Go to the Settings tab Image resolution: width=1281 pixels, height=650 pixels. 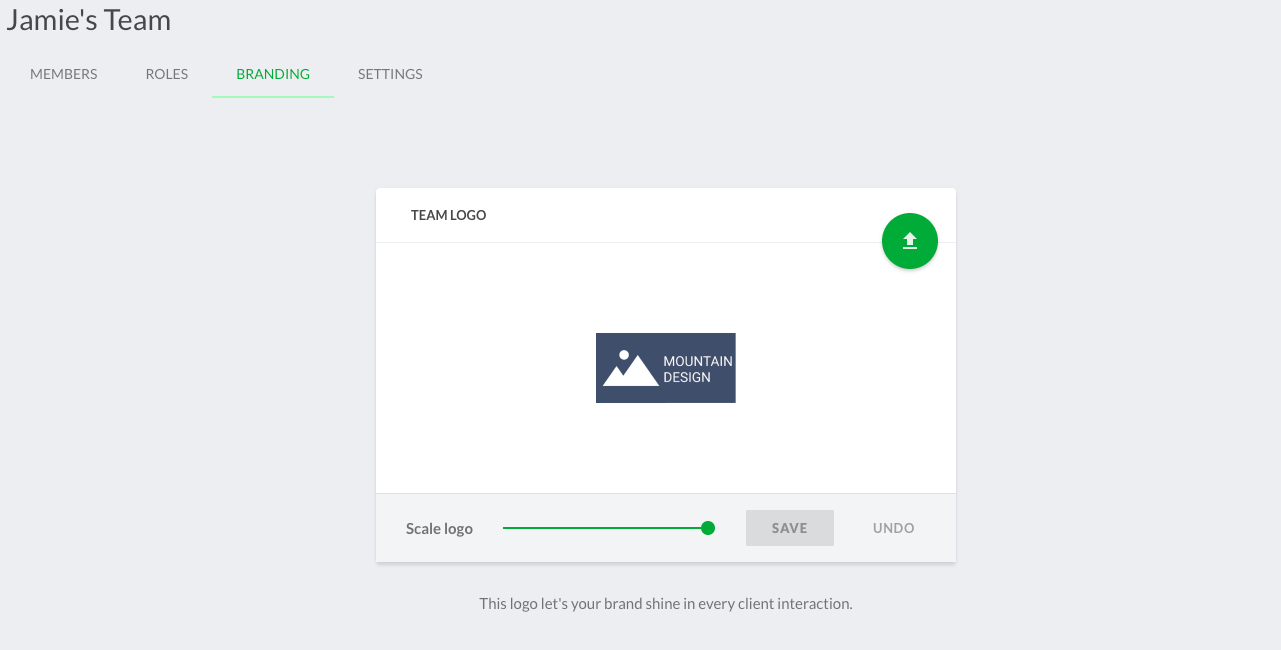[390, 74]
